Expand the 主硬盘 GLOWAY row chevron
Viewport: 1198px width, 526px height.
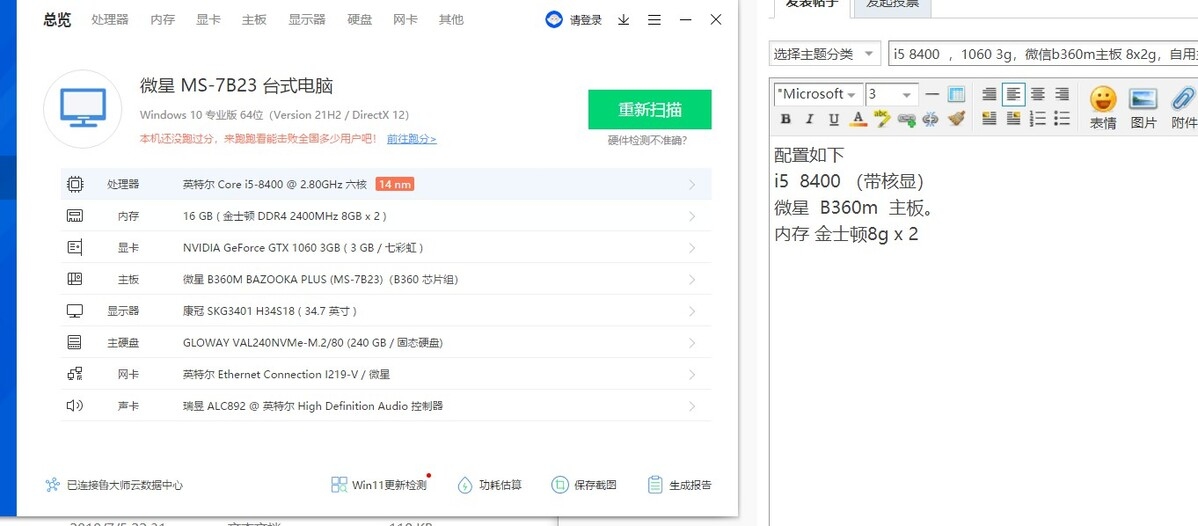691,343
